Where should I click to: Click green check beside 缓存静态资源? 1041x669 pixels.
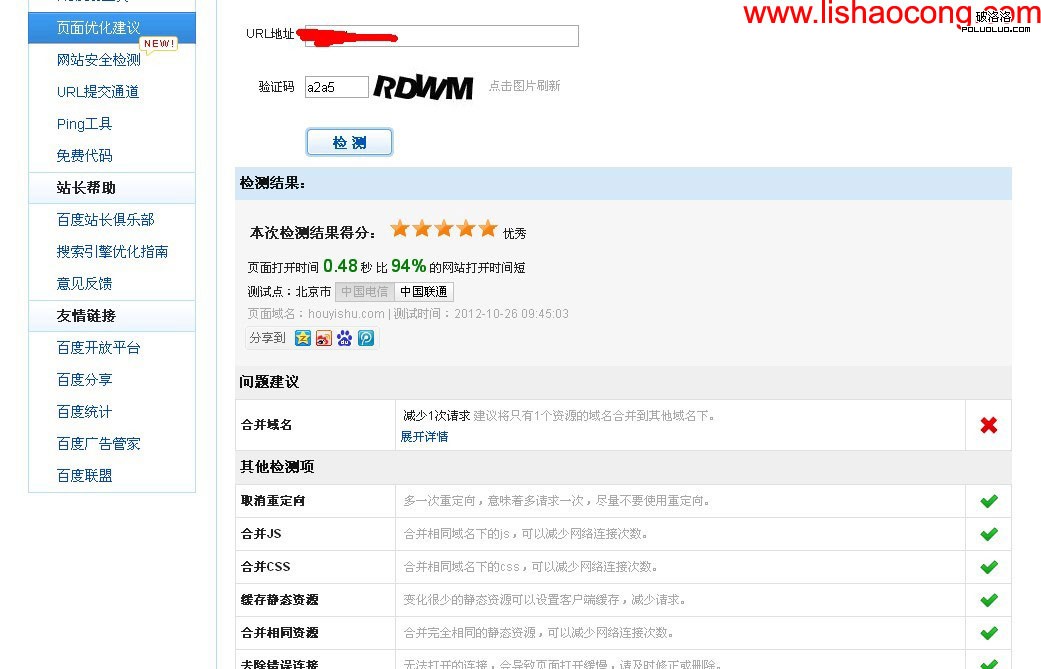987,599
